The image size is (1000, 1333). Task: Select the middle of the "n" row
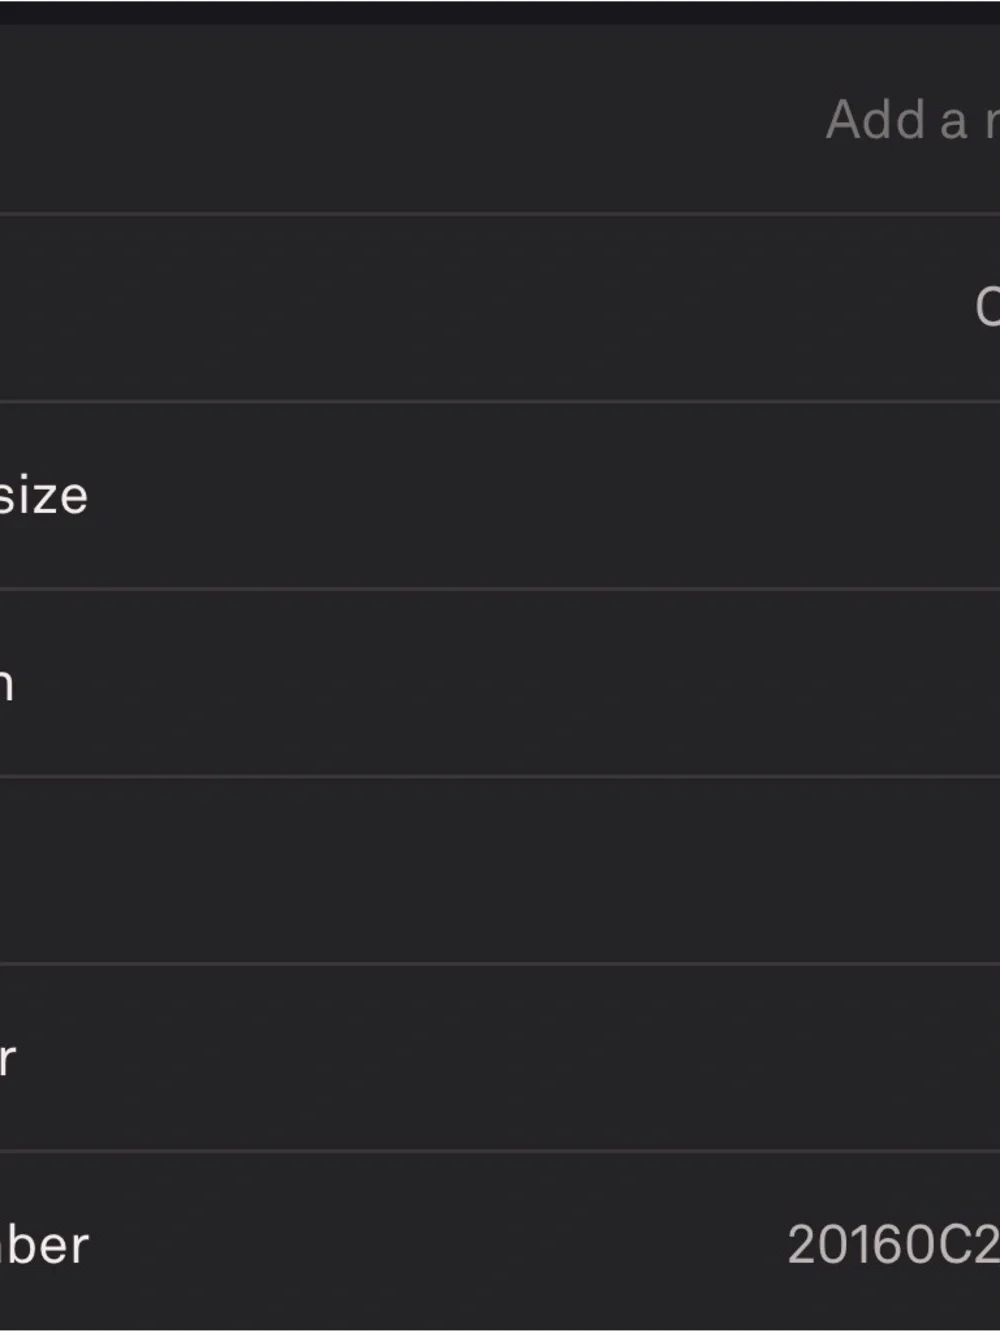pyautogui.click(x=500, y=683)
